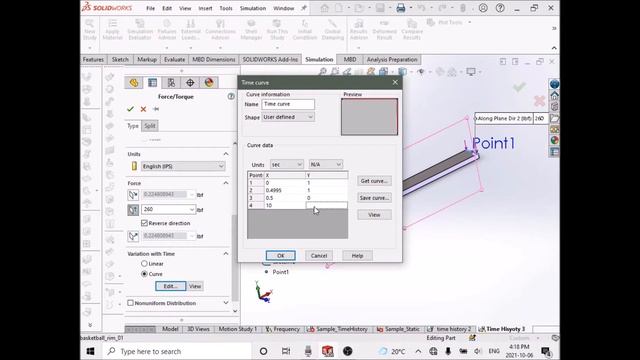The width and height of the screenshot is (640, 360).
Task: Switch to the Split tab in Force/Torque
Action: click(x=150, y=126)
